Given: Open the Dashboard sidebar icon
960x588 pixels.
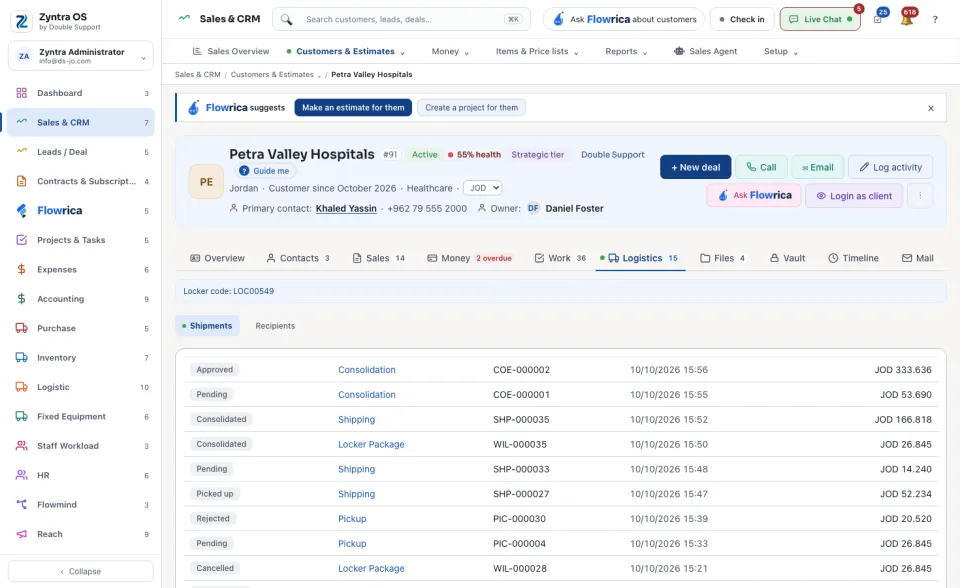Looking at the screenshot, I should tap(21, 93).
